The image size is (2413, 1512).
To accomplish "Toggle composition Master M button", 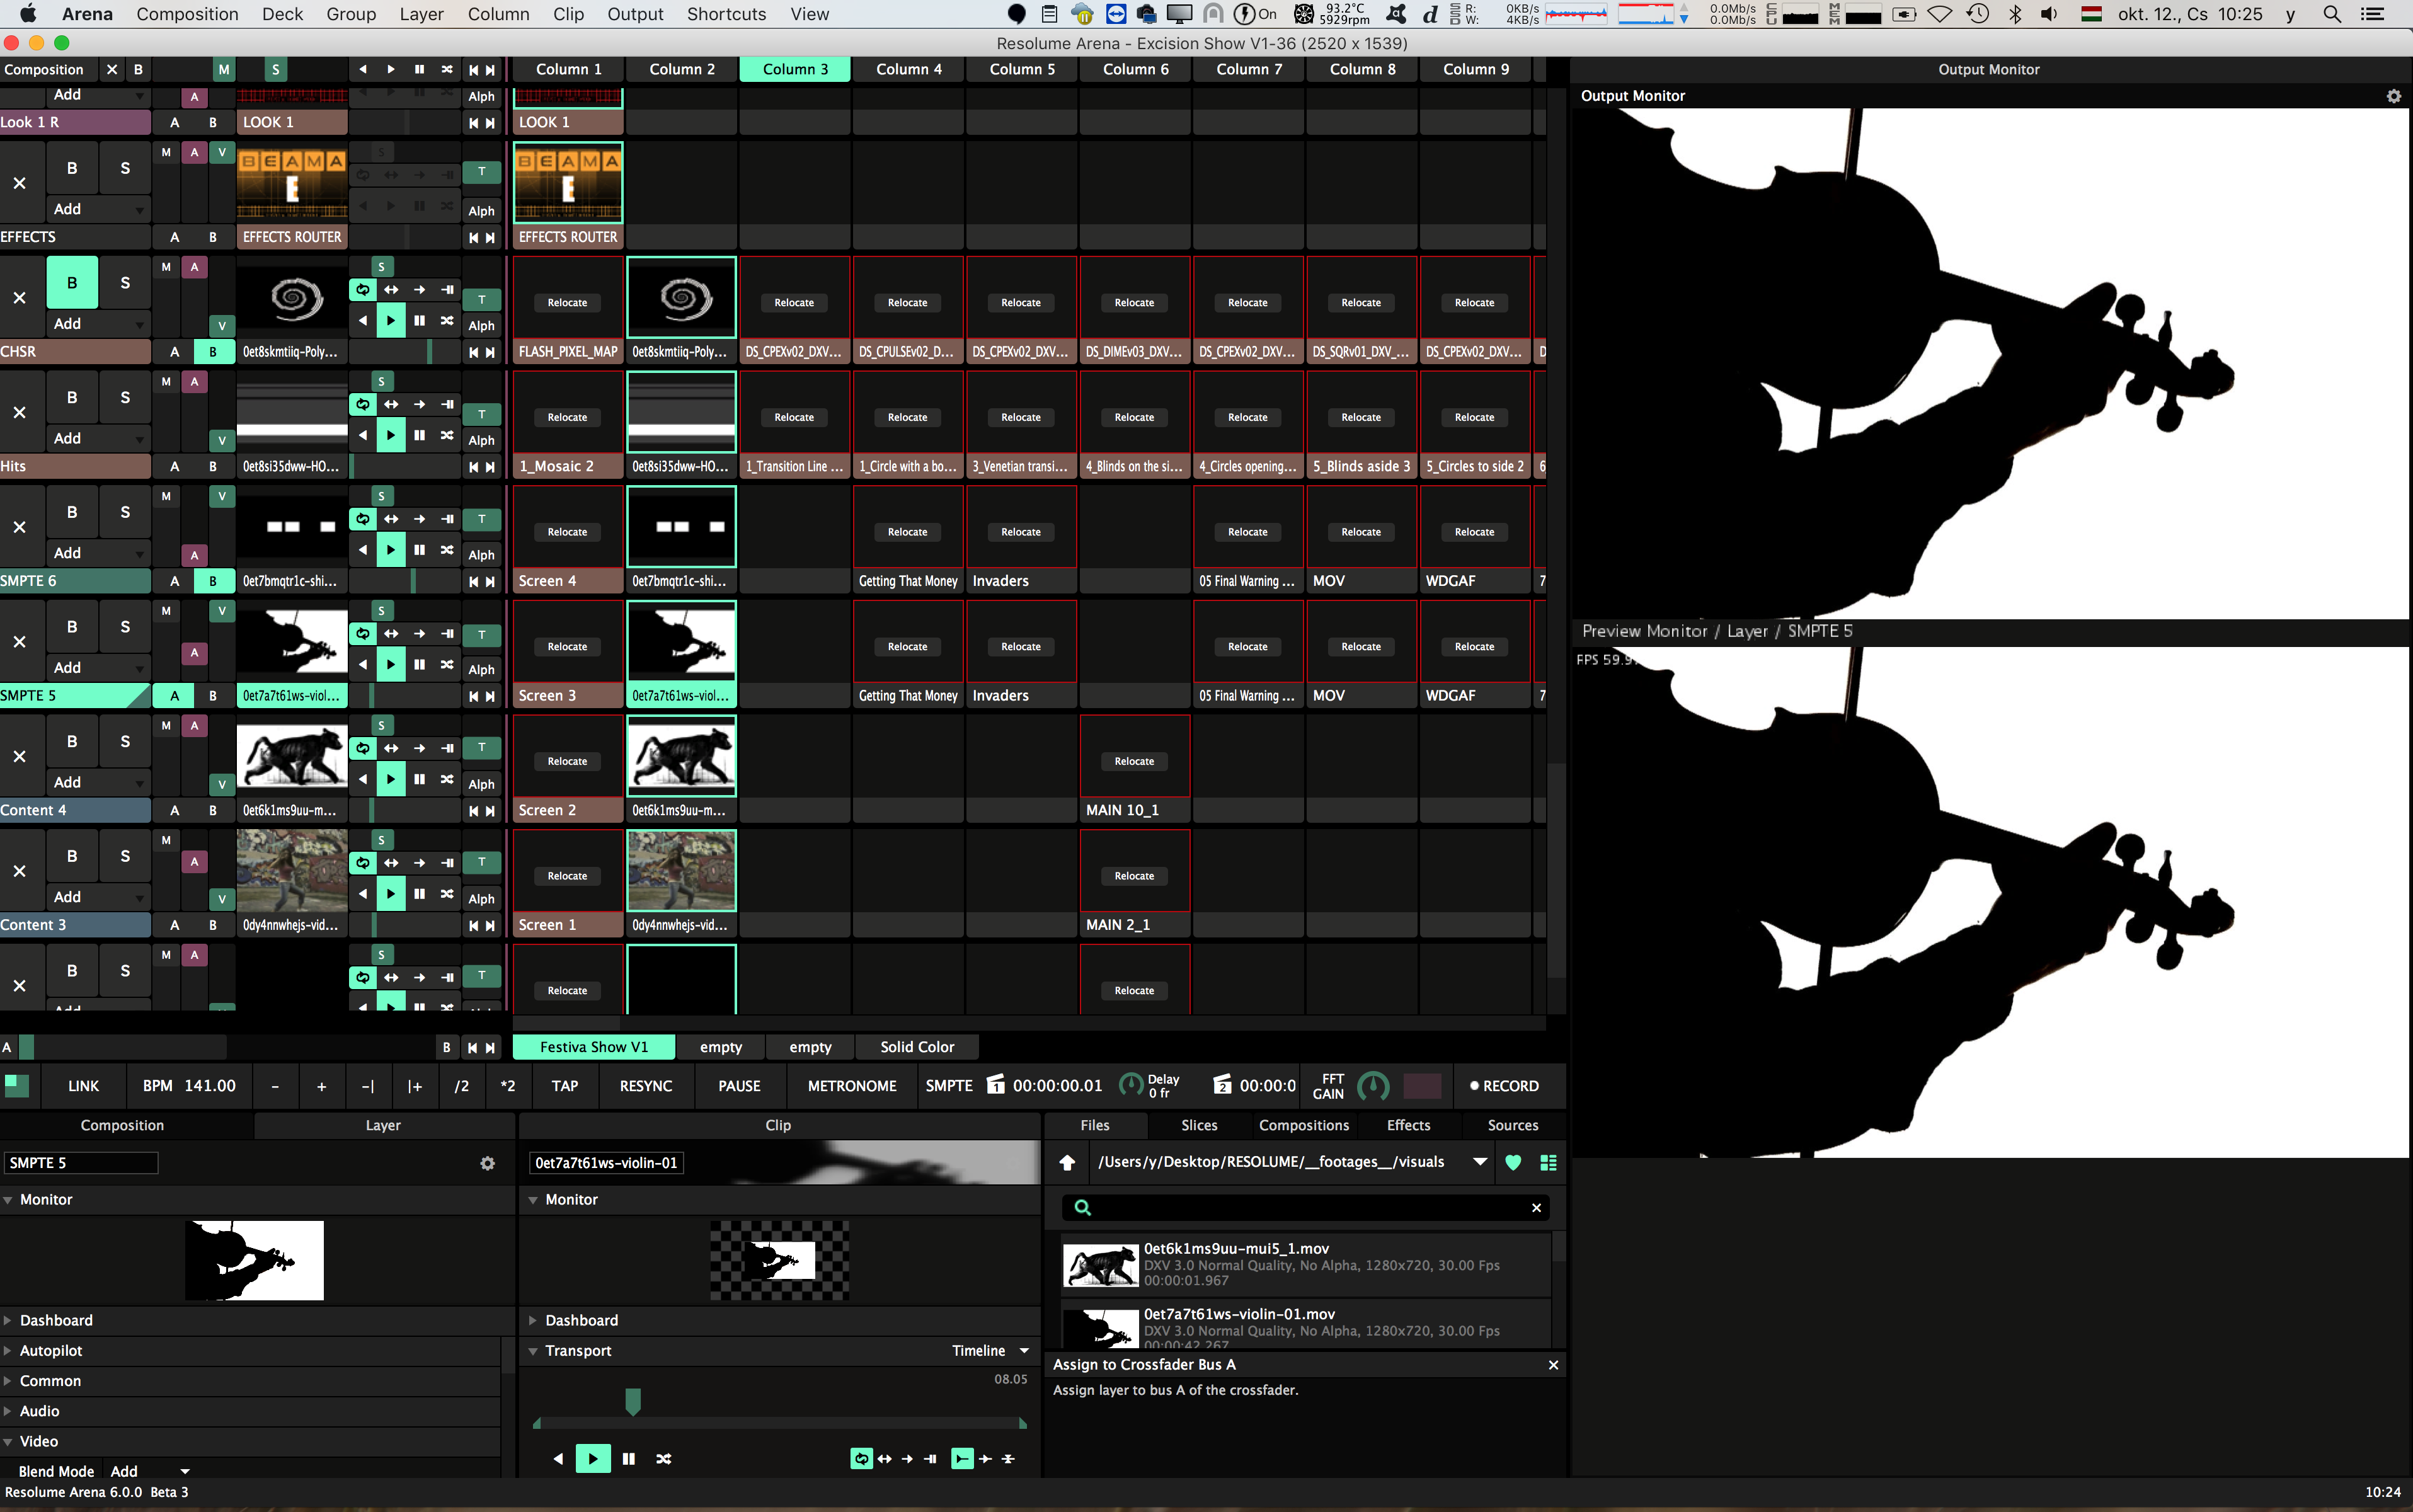I will coord(223,69).
